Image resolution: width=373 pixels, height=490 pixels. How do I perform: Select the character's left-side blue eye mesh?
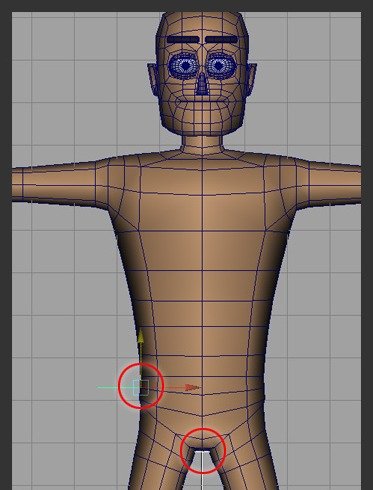coord(183,65)
